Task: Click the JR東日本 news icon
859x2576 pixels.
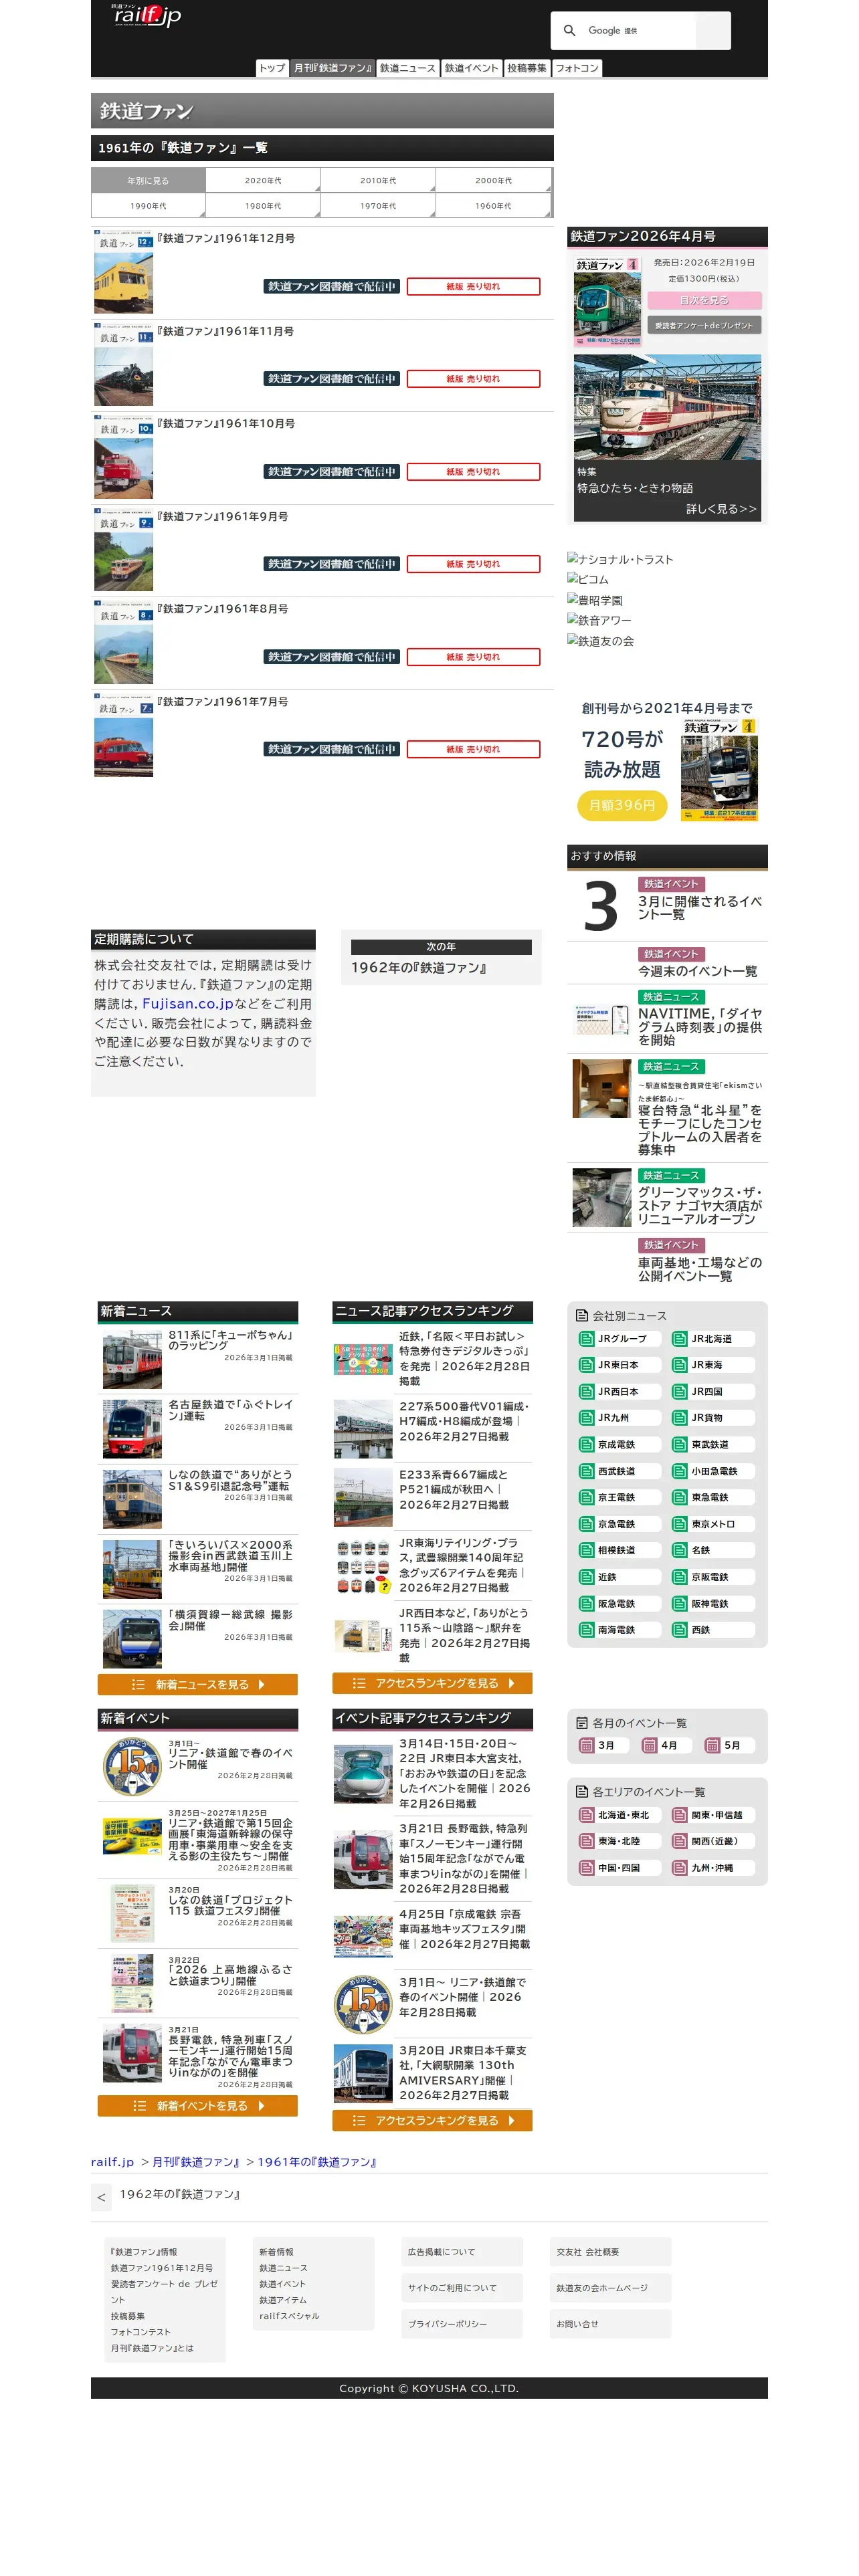Action: point(587,1365)
